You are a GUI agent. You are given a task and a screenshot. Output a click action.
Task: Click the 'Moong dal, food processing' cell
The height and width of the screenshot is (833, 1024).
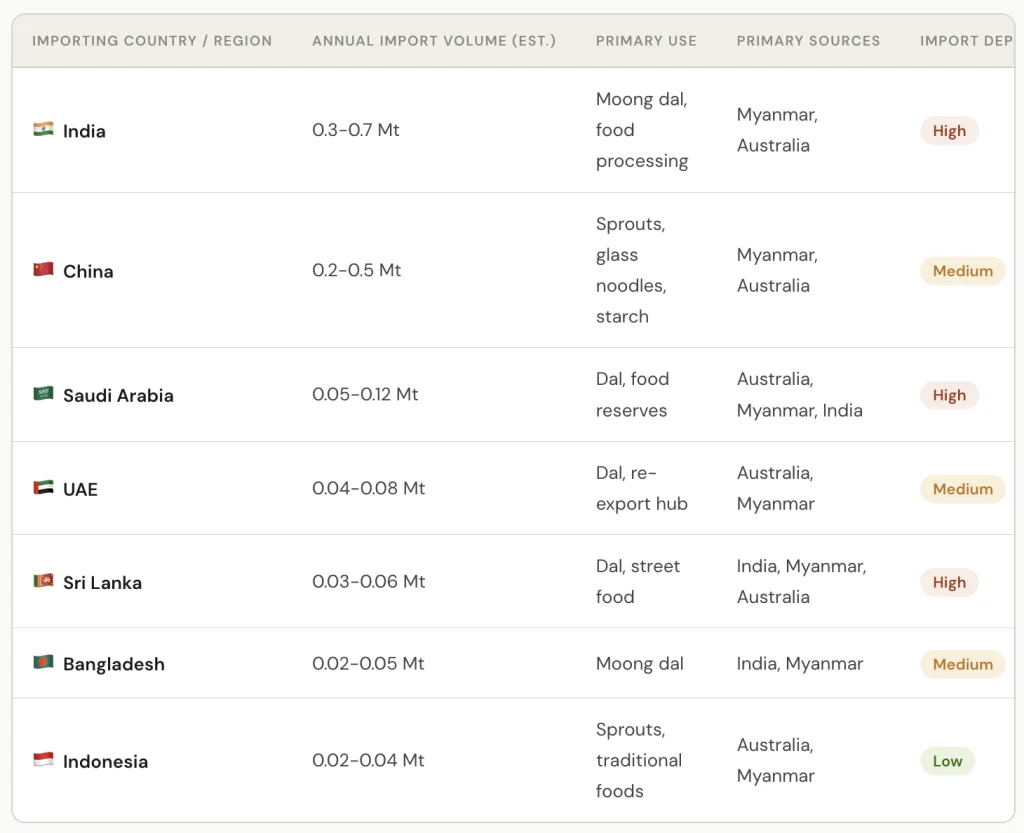coord(642,130)
